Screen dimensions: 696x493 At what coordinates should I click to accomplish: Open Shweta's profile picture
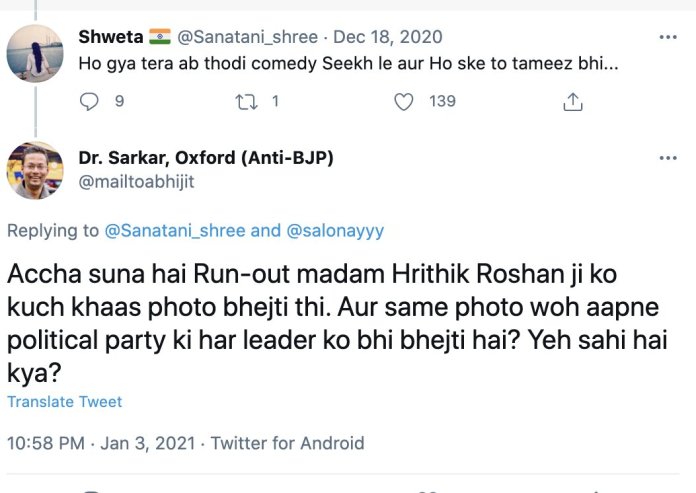tap(35, 53)
